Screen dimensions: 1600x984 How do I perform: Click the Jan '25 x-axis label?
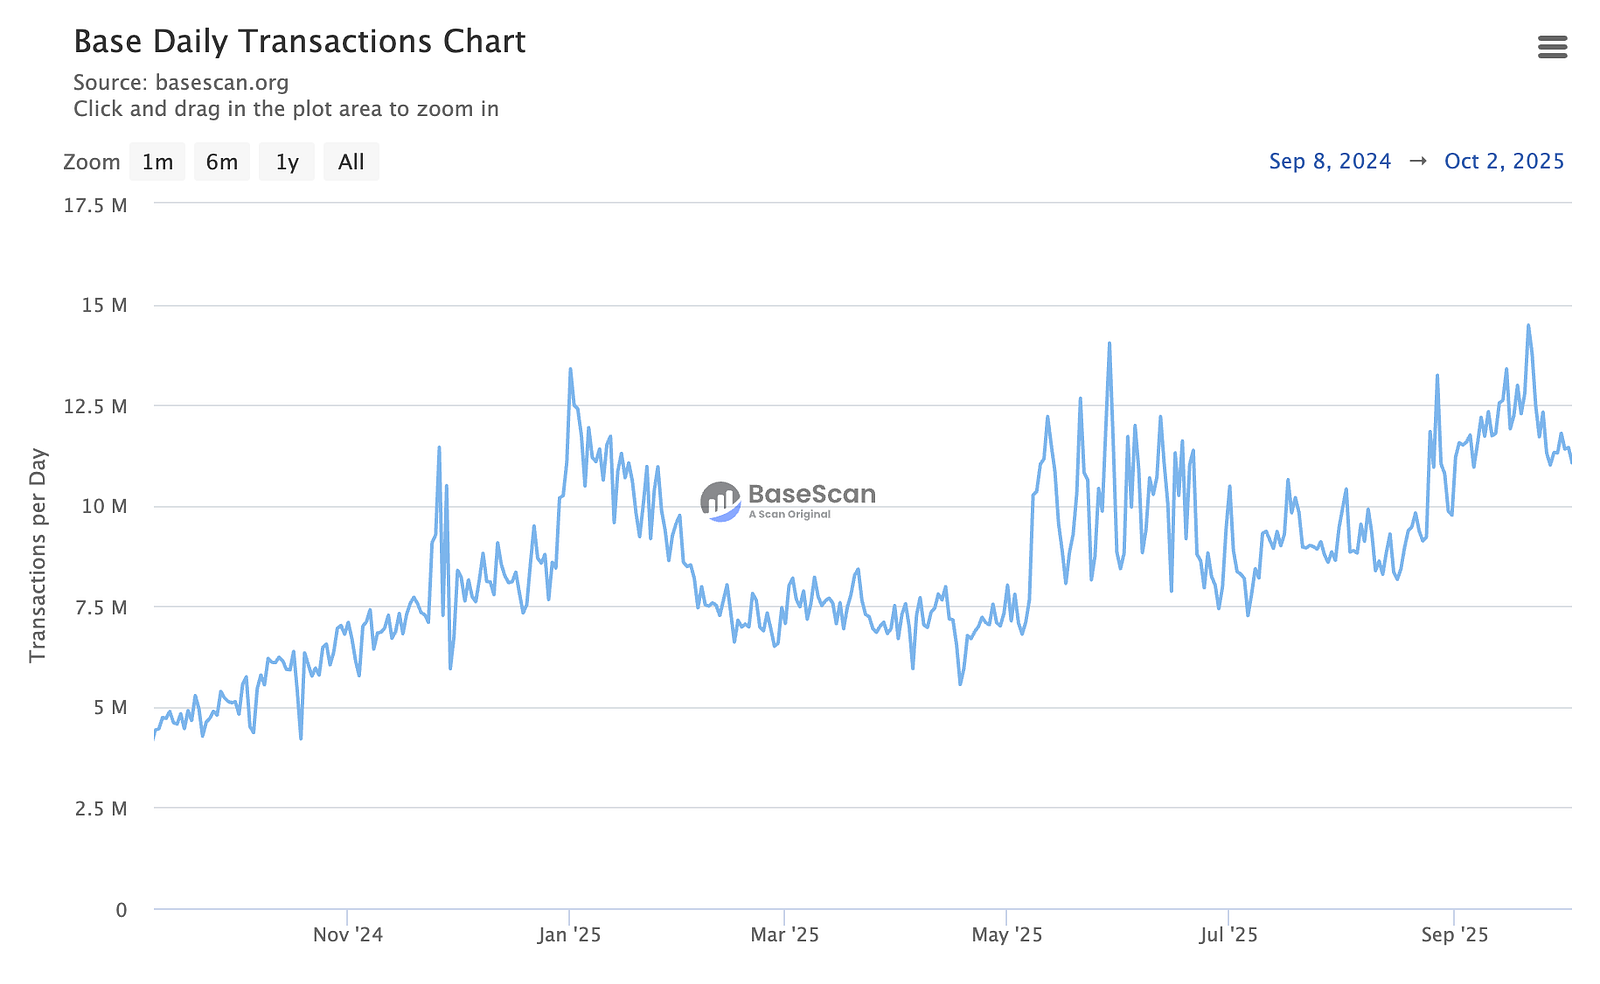pos(569,935)
